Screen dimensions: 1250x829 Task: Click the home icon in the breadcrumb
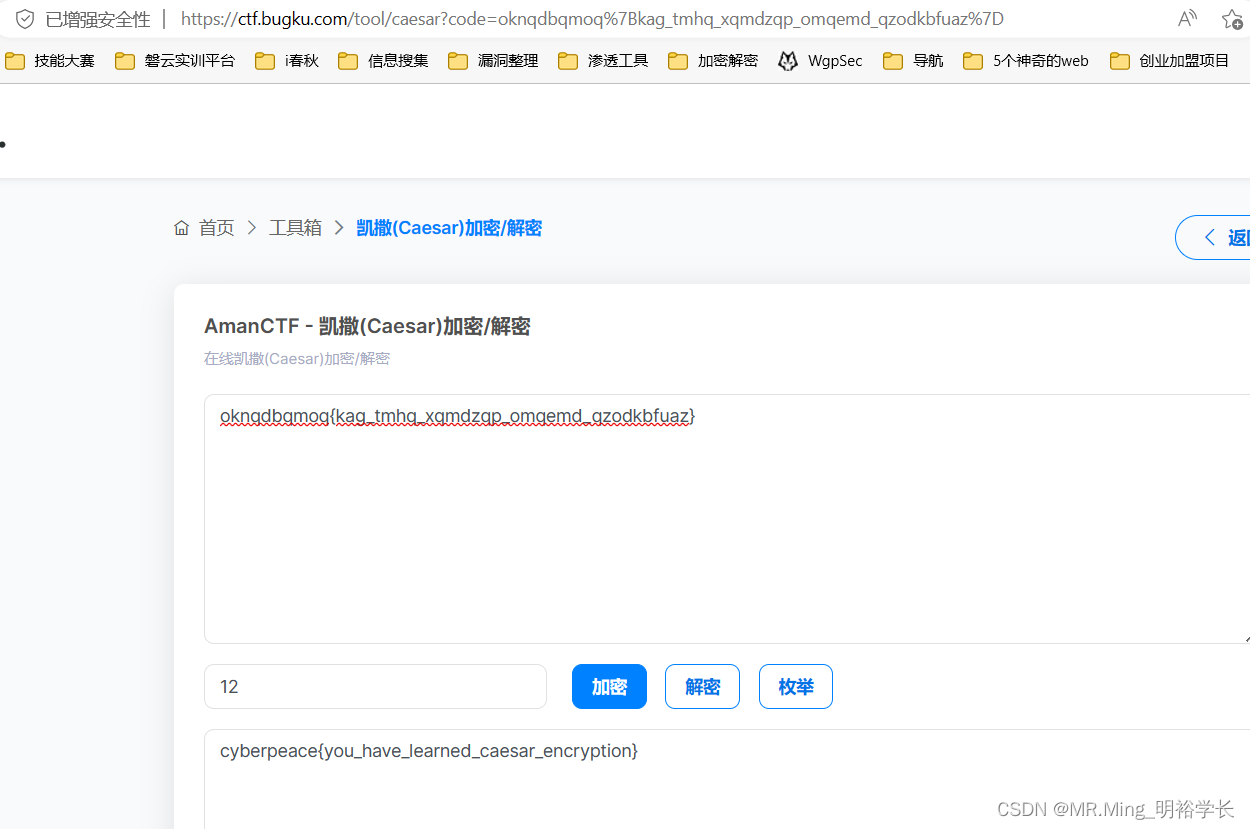pyautogui.click(x=181, y=227)
